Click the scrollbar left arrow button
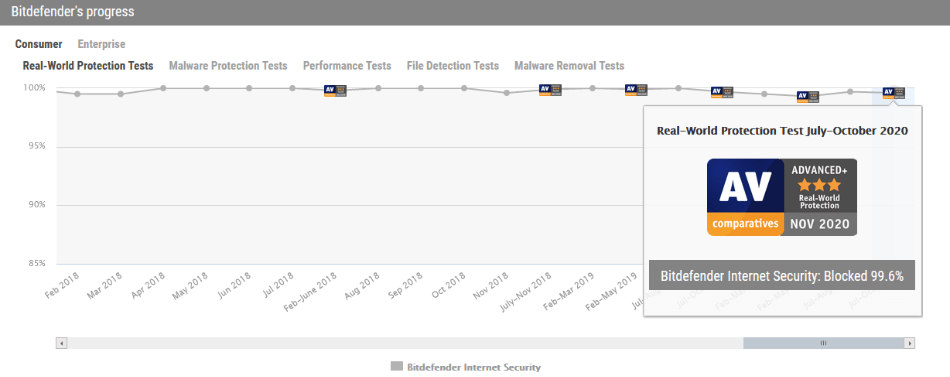 [62, 343]
